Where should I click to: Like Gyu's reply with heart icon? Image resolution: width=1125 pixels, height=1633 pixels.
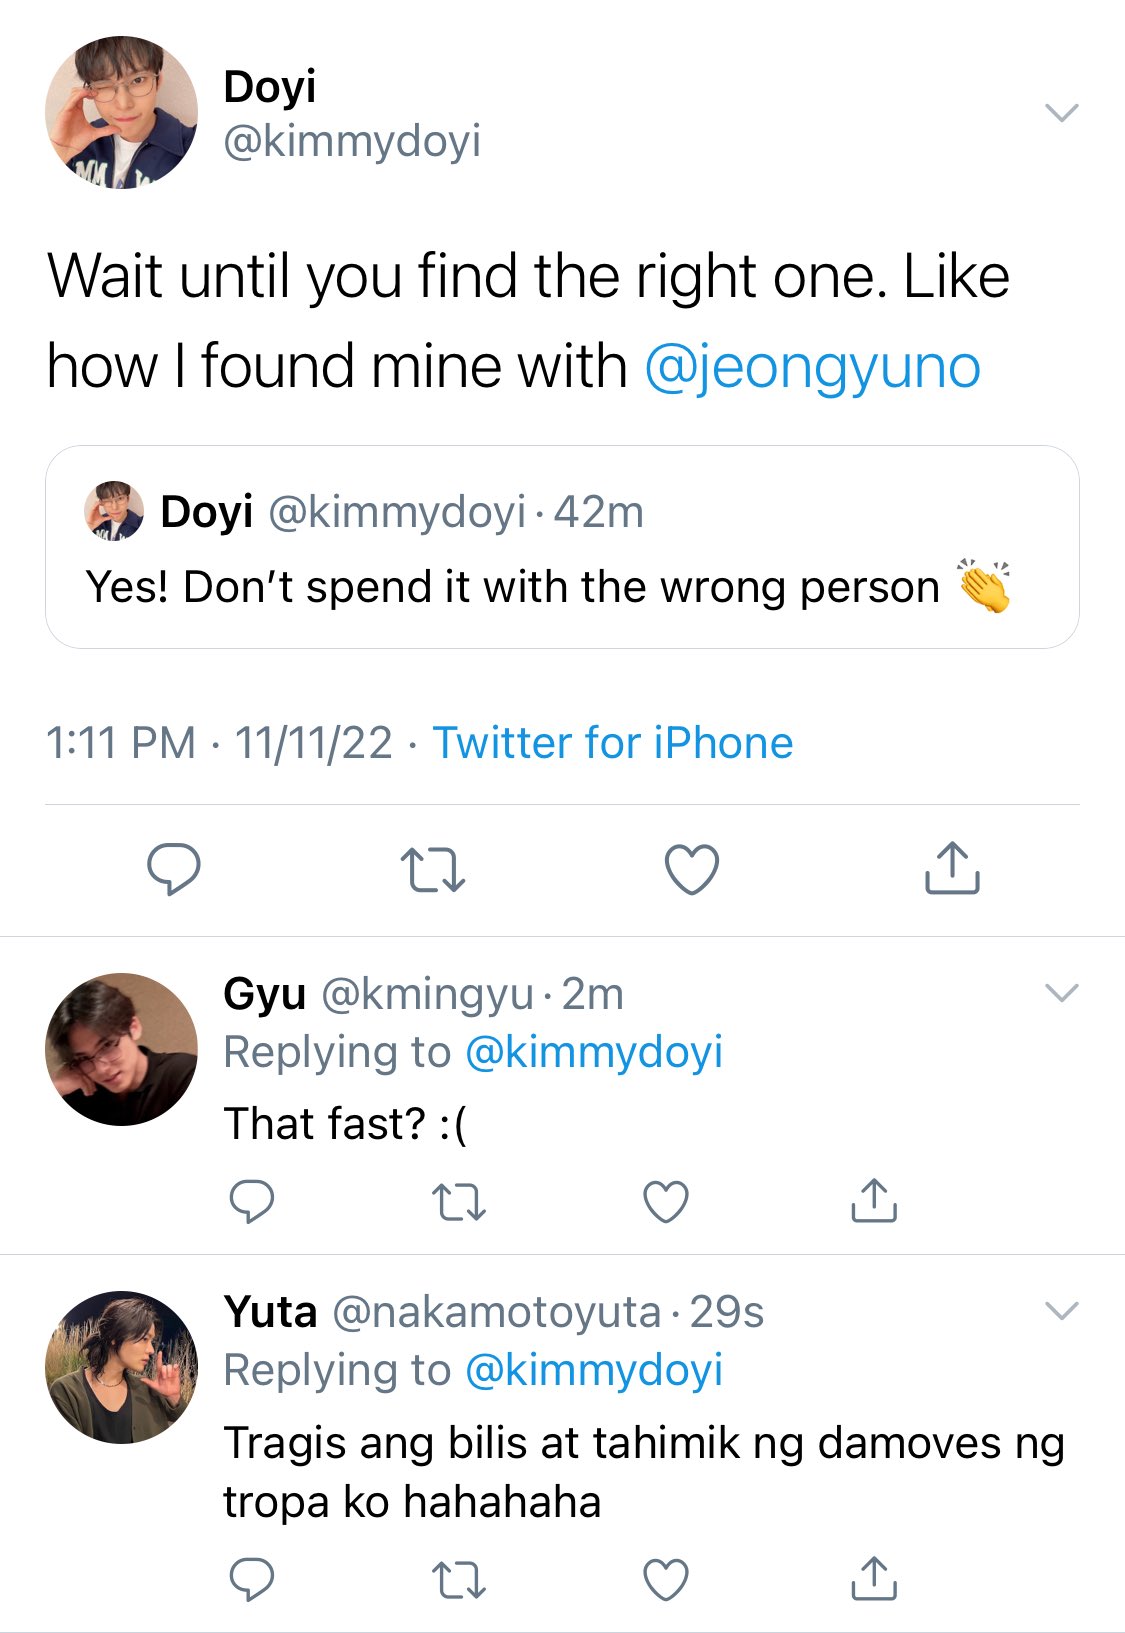click(666, 1200)
